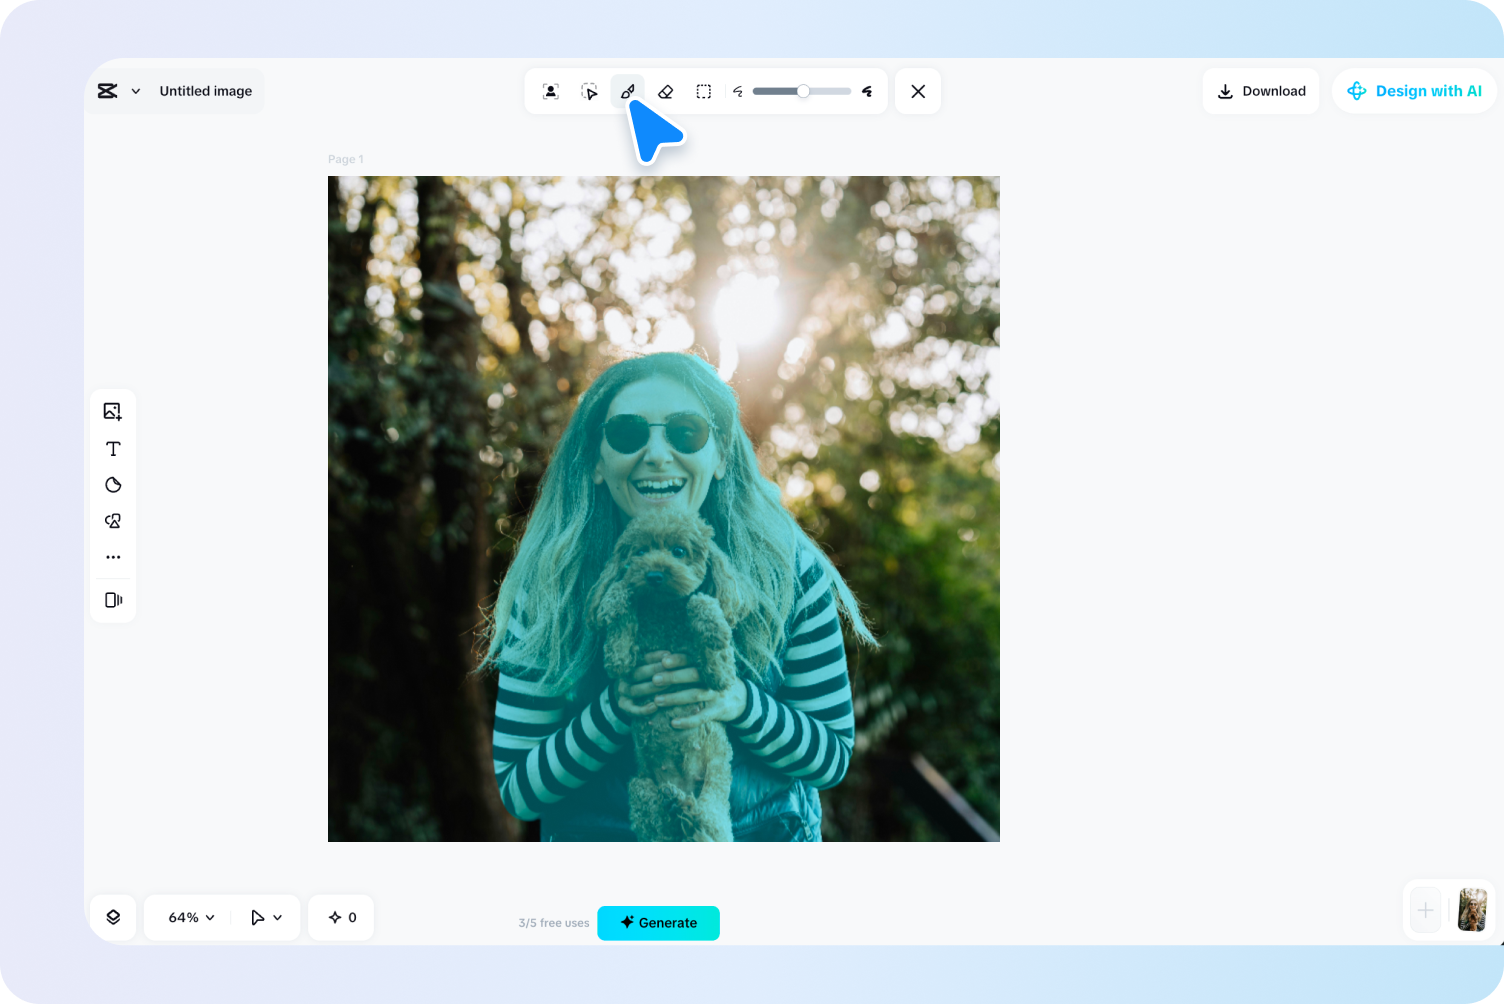Open the add image panel
Viewport: 1504px width, 1004px height.
tap(113, 410)
